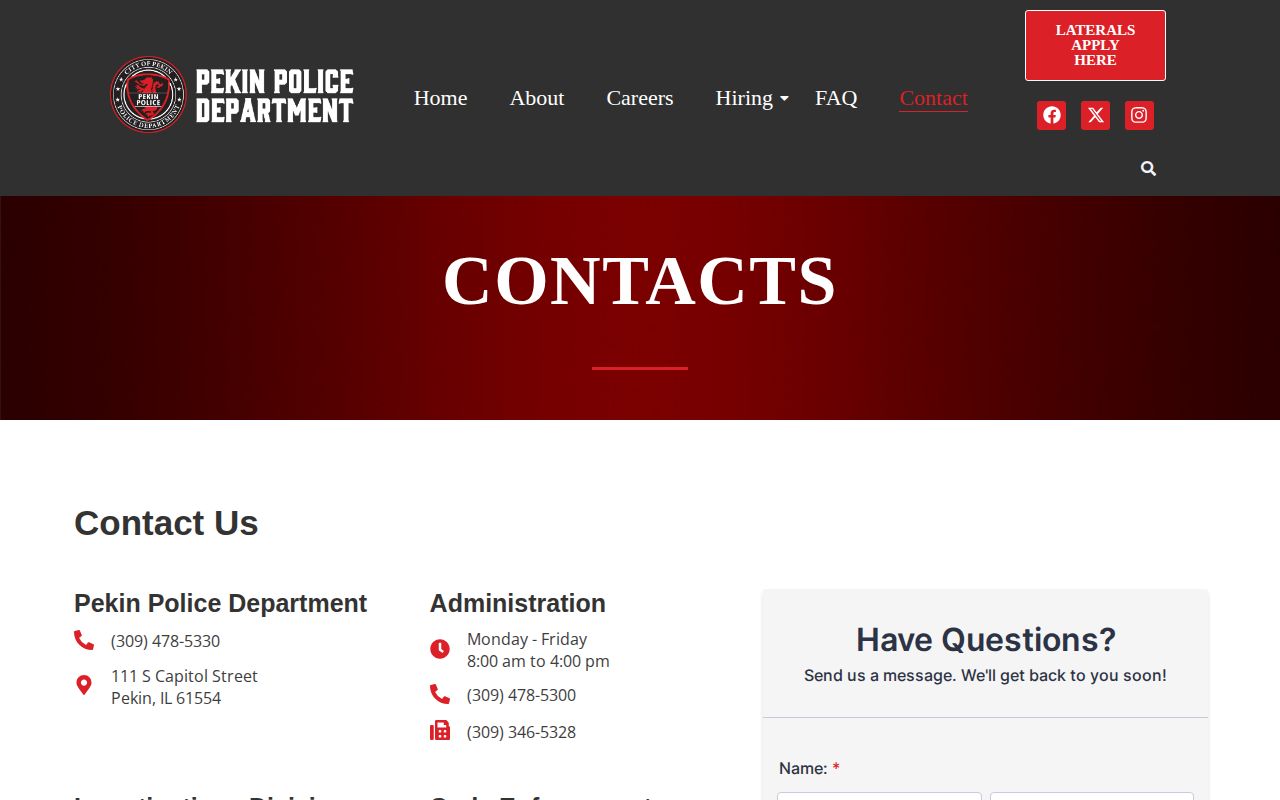
Task: Click map pin icon beside 111 S Capitol Street
Action: [x=84, y=685]
